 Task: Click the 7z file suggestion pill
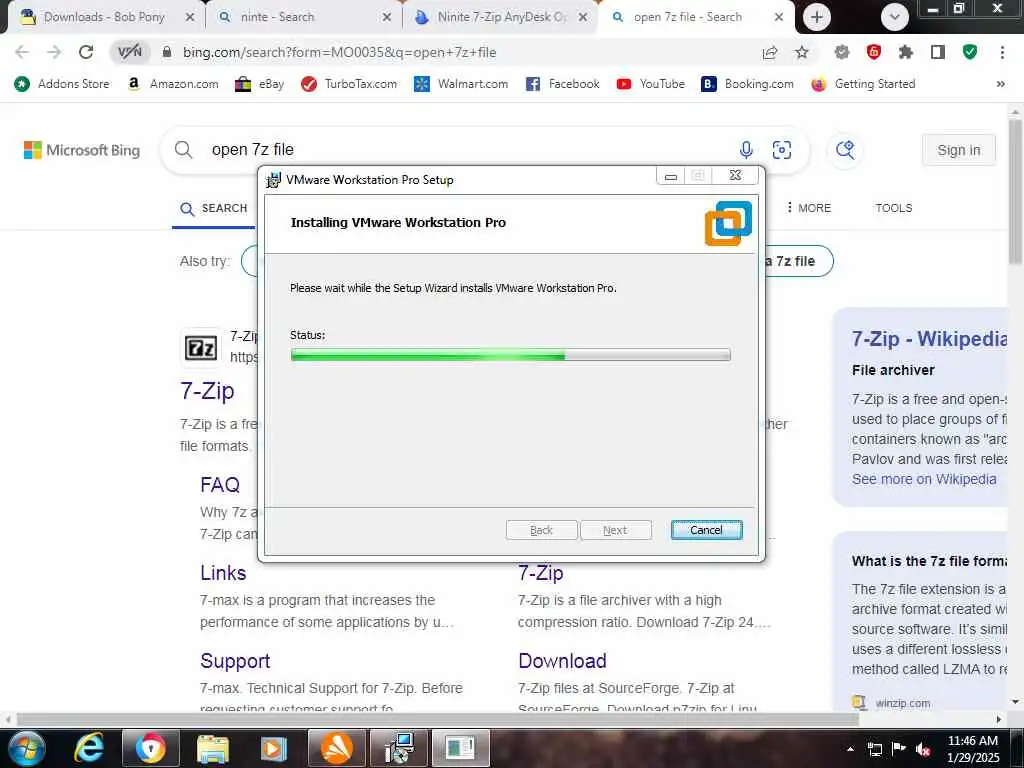pyautogui.click(x=799, y=261)
